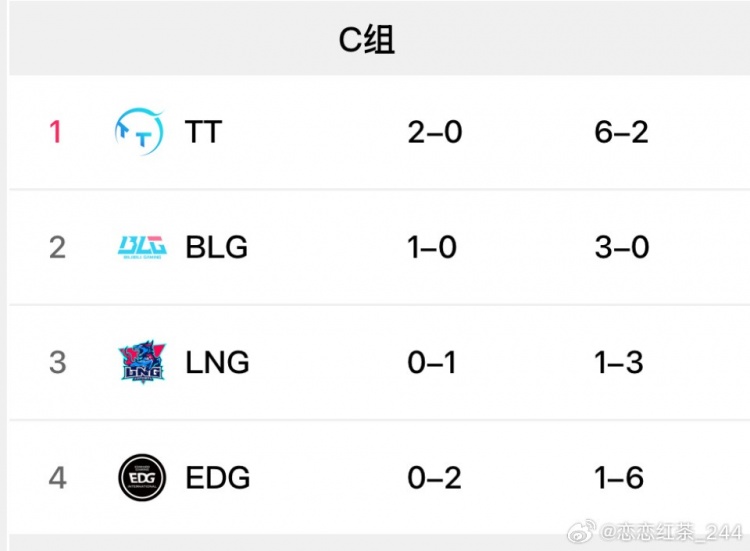Click the BLG team logo

141,247
